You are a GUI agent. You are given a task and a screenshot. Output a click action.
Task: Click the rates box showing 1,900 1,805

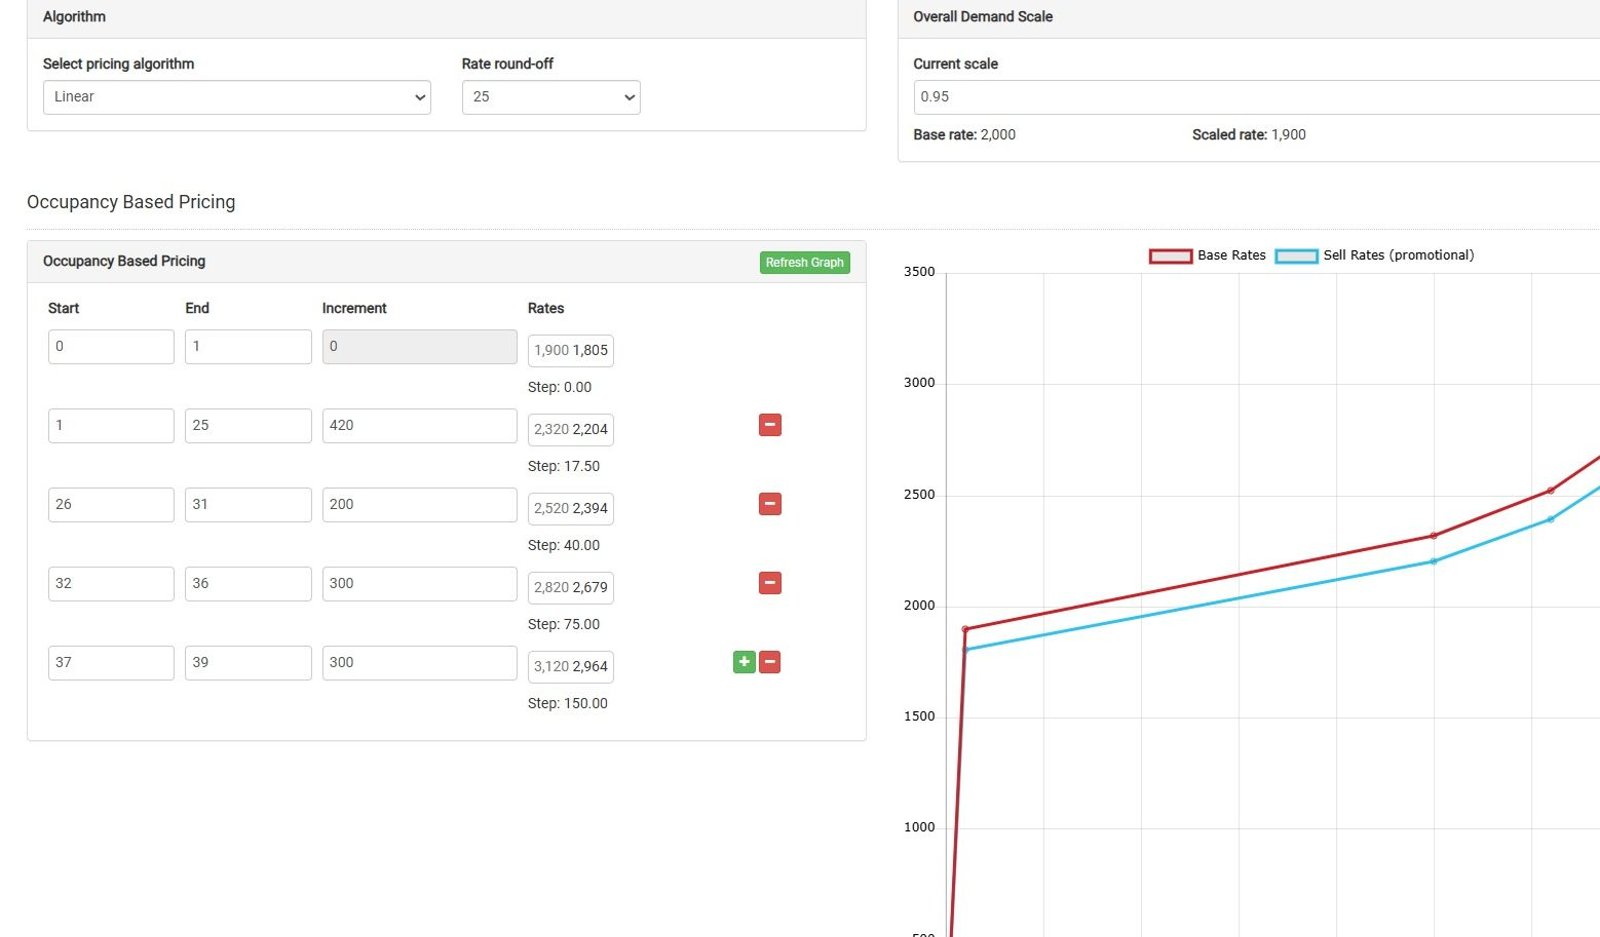[x=571, y=350]
